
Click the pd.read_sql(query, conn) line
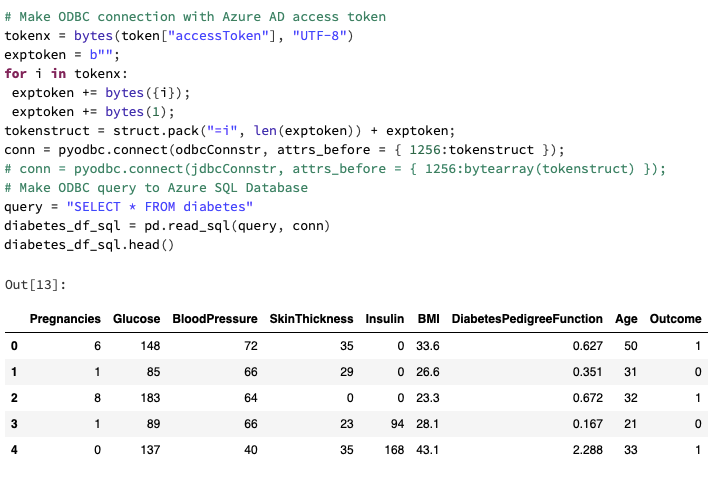click(167, 225)
